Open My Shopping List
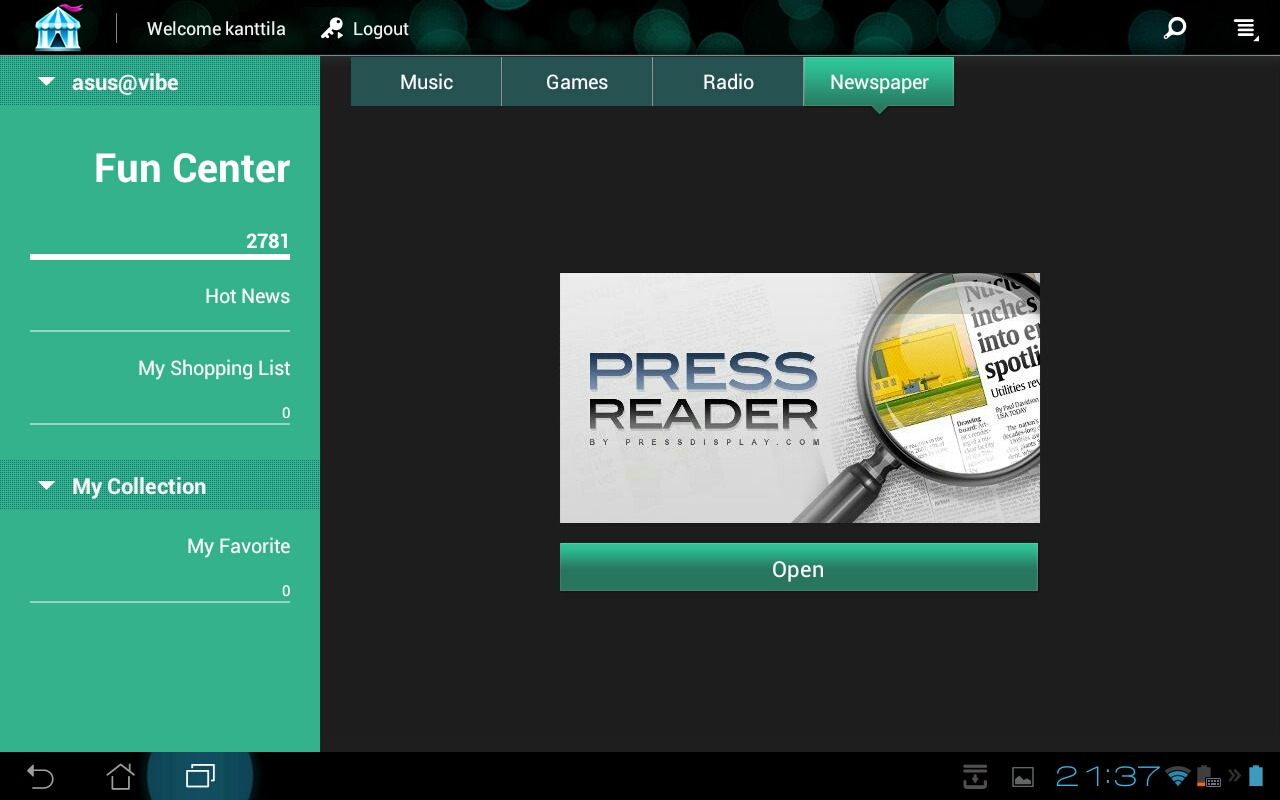Image resolution: width=1280 pixels, height=800 pixels. (214, 368)
